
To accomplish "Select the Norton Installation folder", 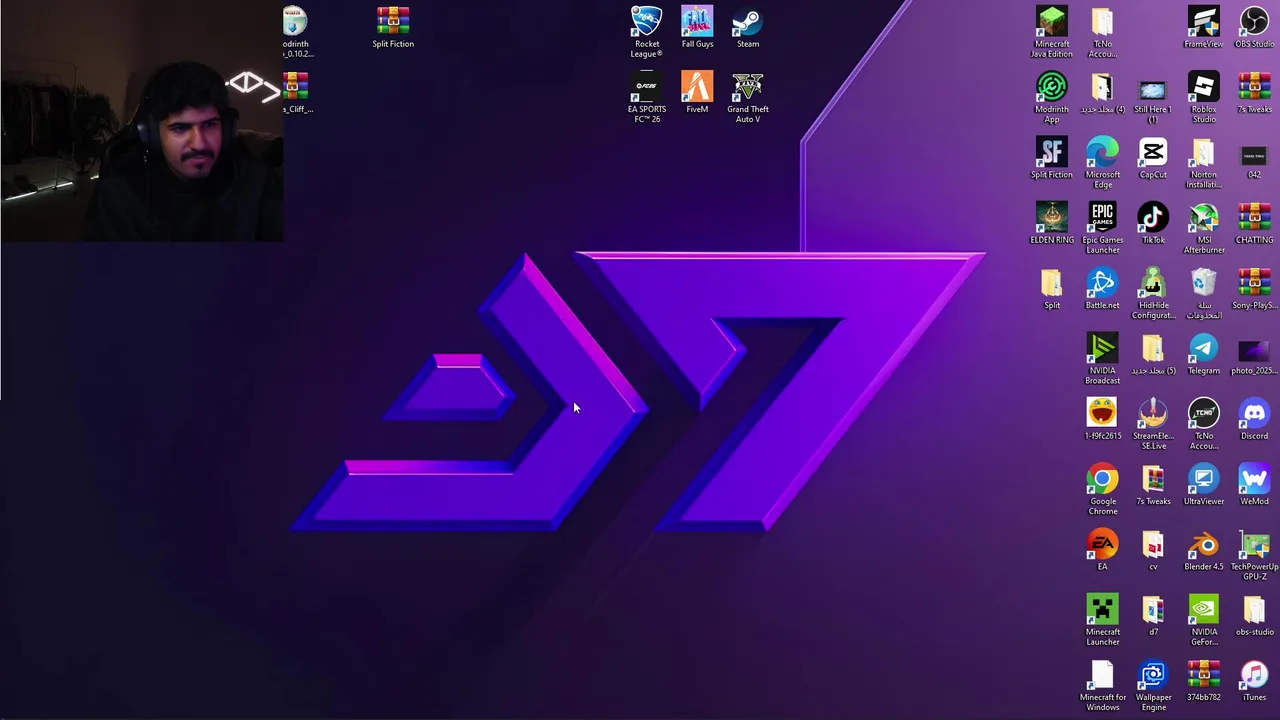I will coord(1203,162).
